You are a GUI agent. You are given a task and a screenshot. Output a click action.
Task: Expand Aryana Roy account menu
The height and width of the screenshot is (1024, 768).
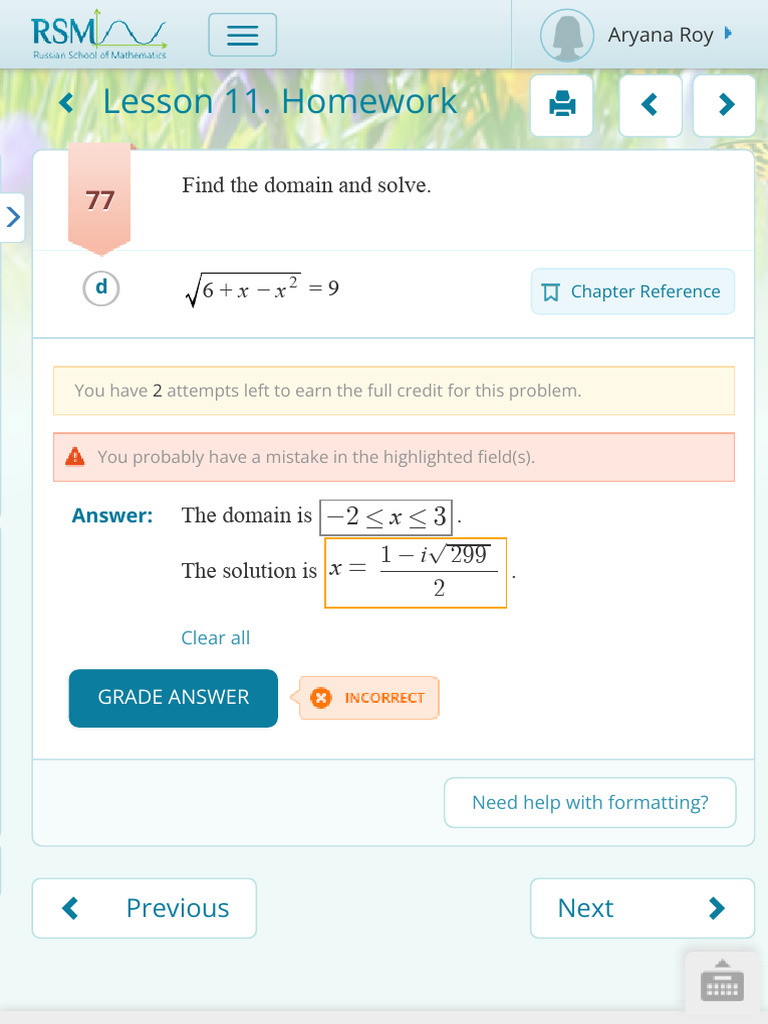pyautogui.click(x=728, y=33)
